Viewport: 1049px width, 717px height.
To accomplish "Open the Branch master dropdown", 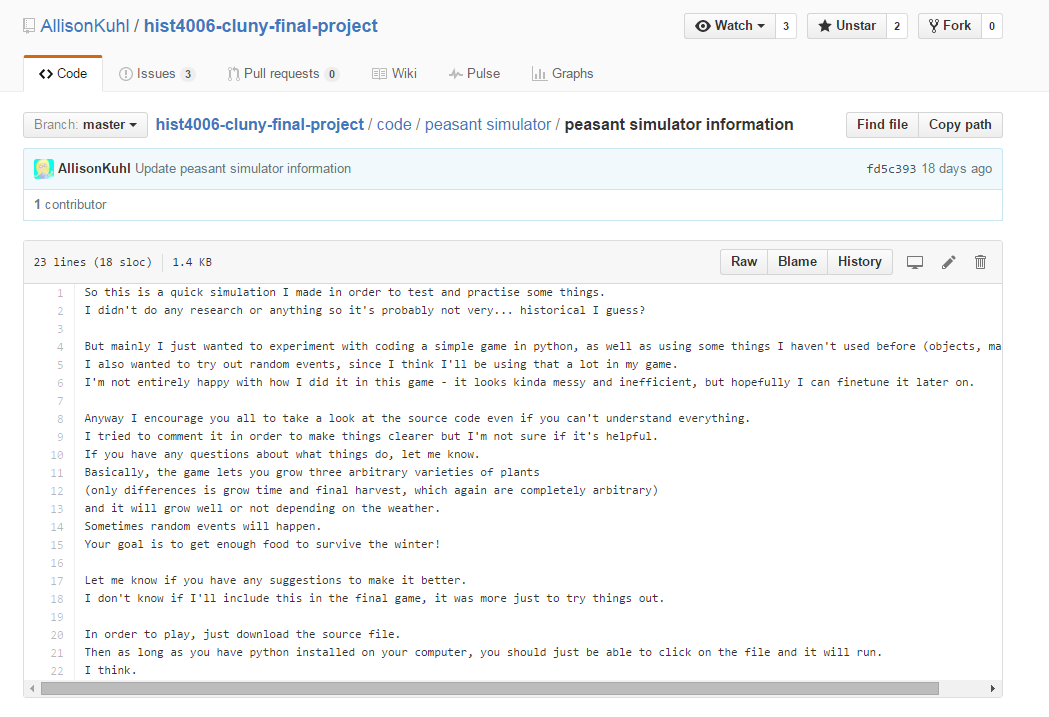I will coord(86,125).
